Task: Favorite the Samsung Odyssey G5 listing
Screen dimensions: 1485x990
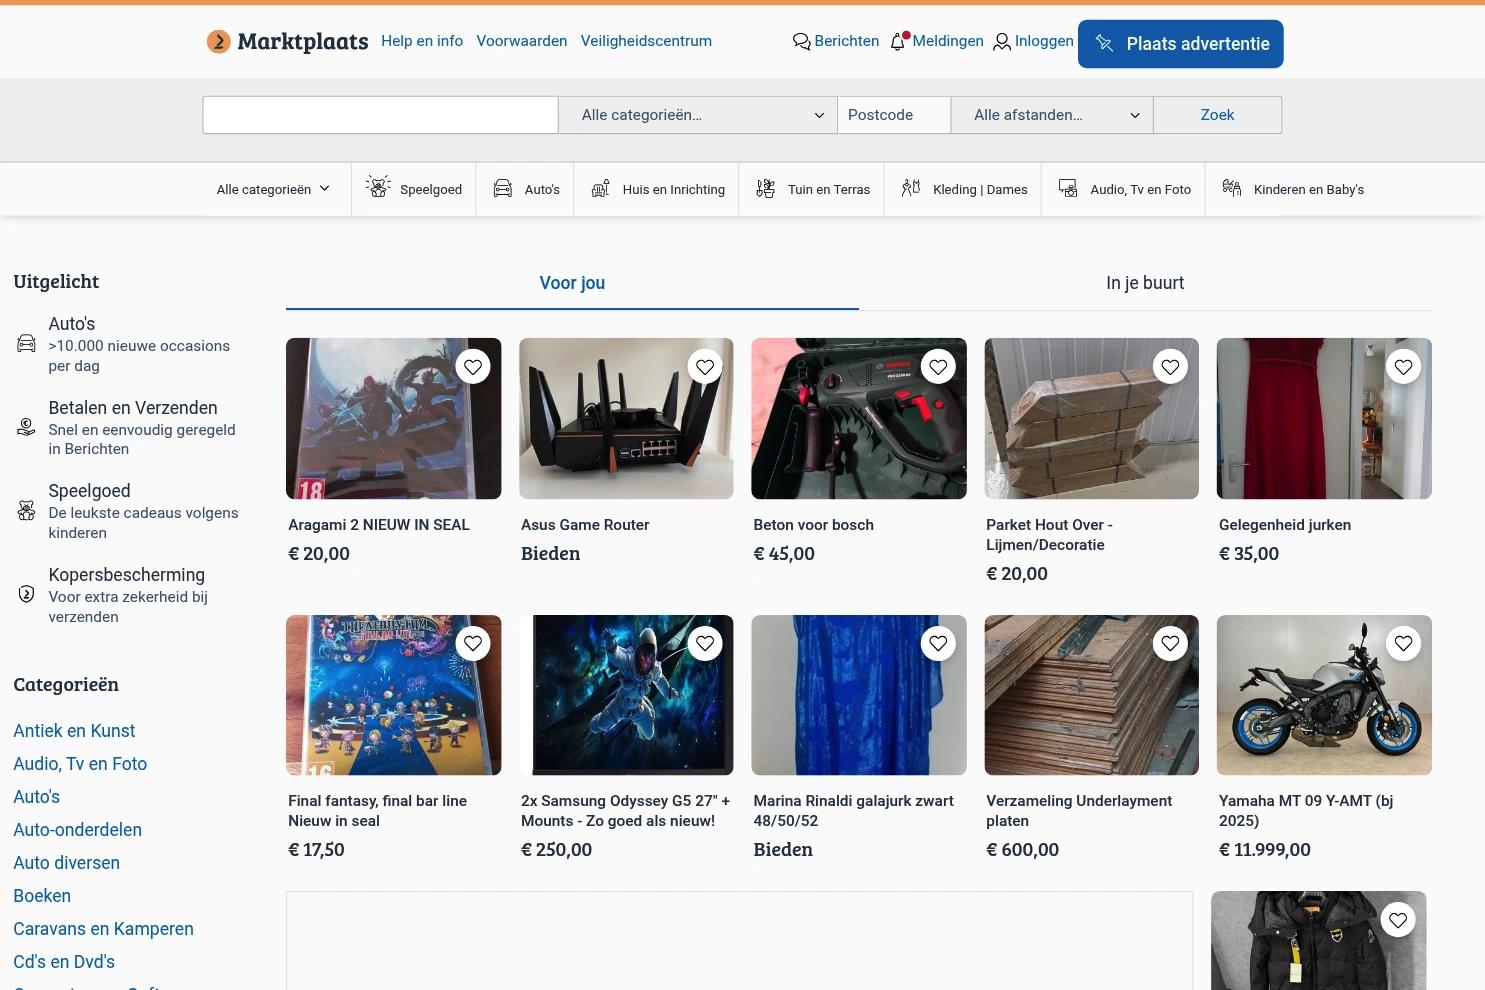Action: pos(705,643)
